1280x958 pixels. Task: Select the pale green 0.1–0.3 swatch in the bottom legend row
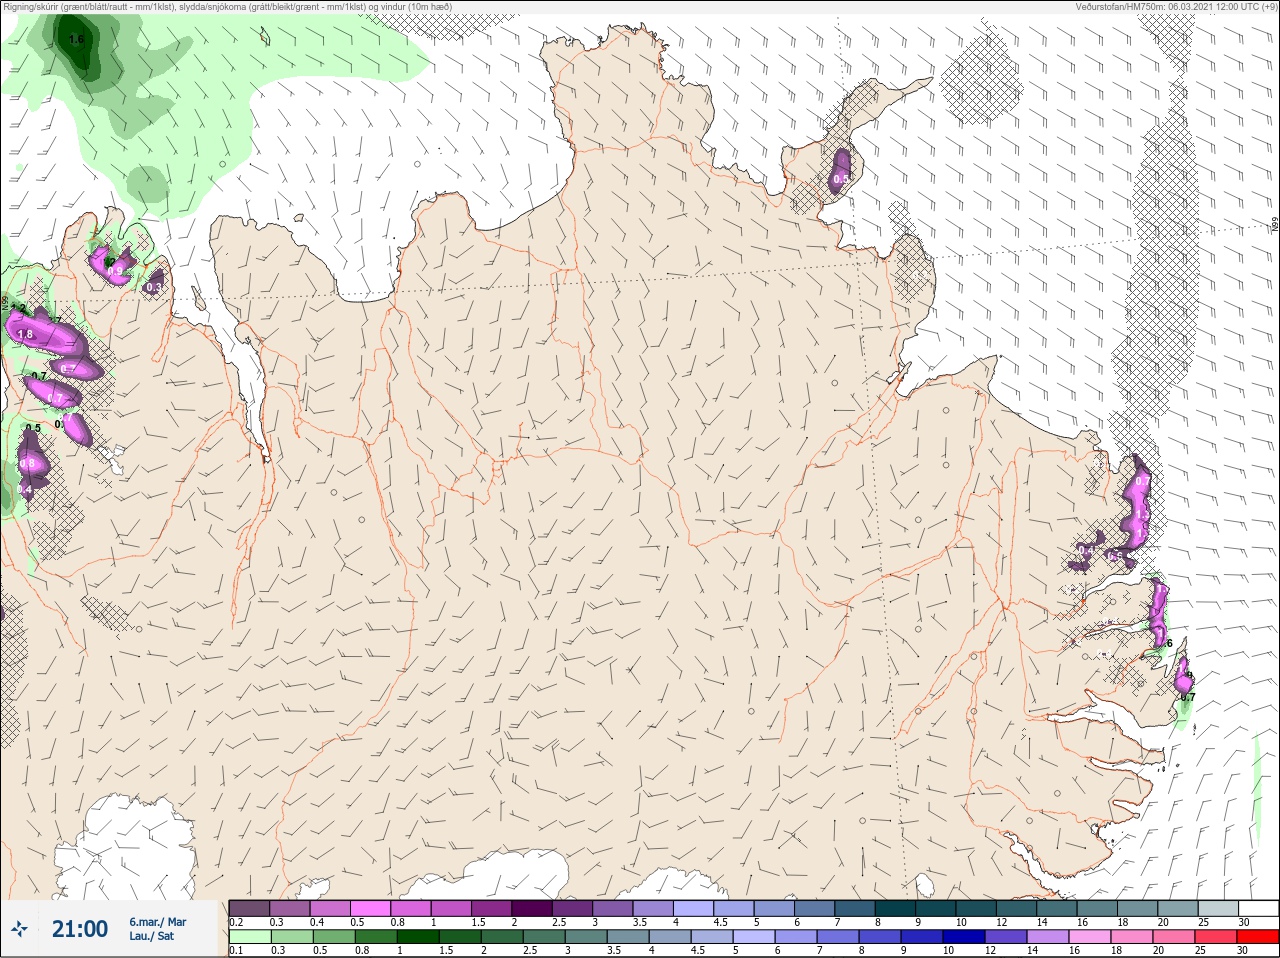[250, 937]
